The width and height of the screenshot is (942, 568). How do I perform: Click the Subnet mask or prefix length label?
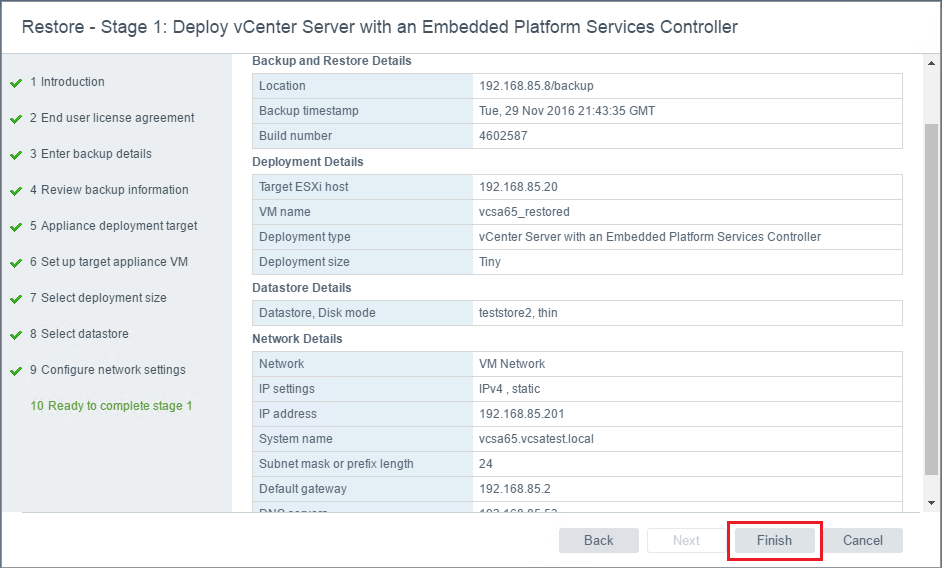[x=336, y=464]
